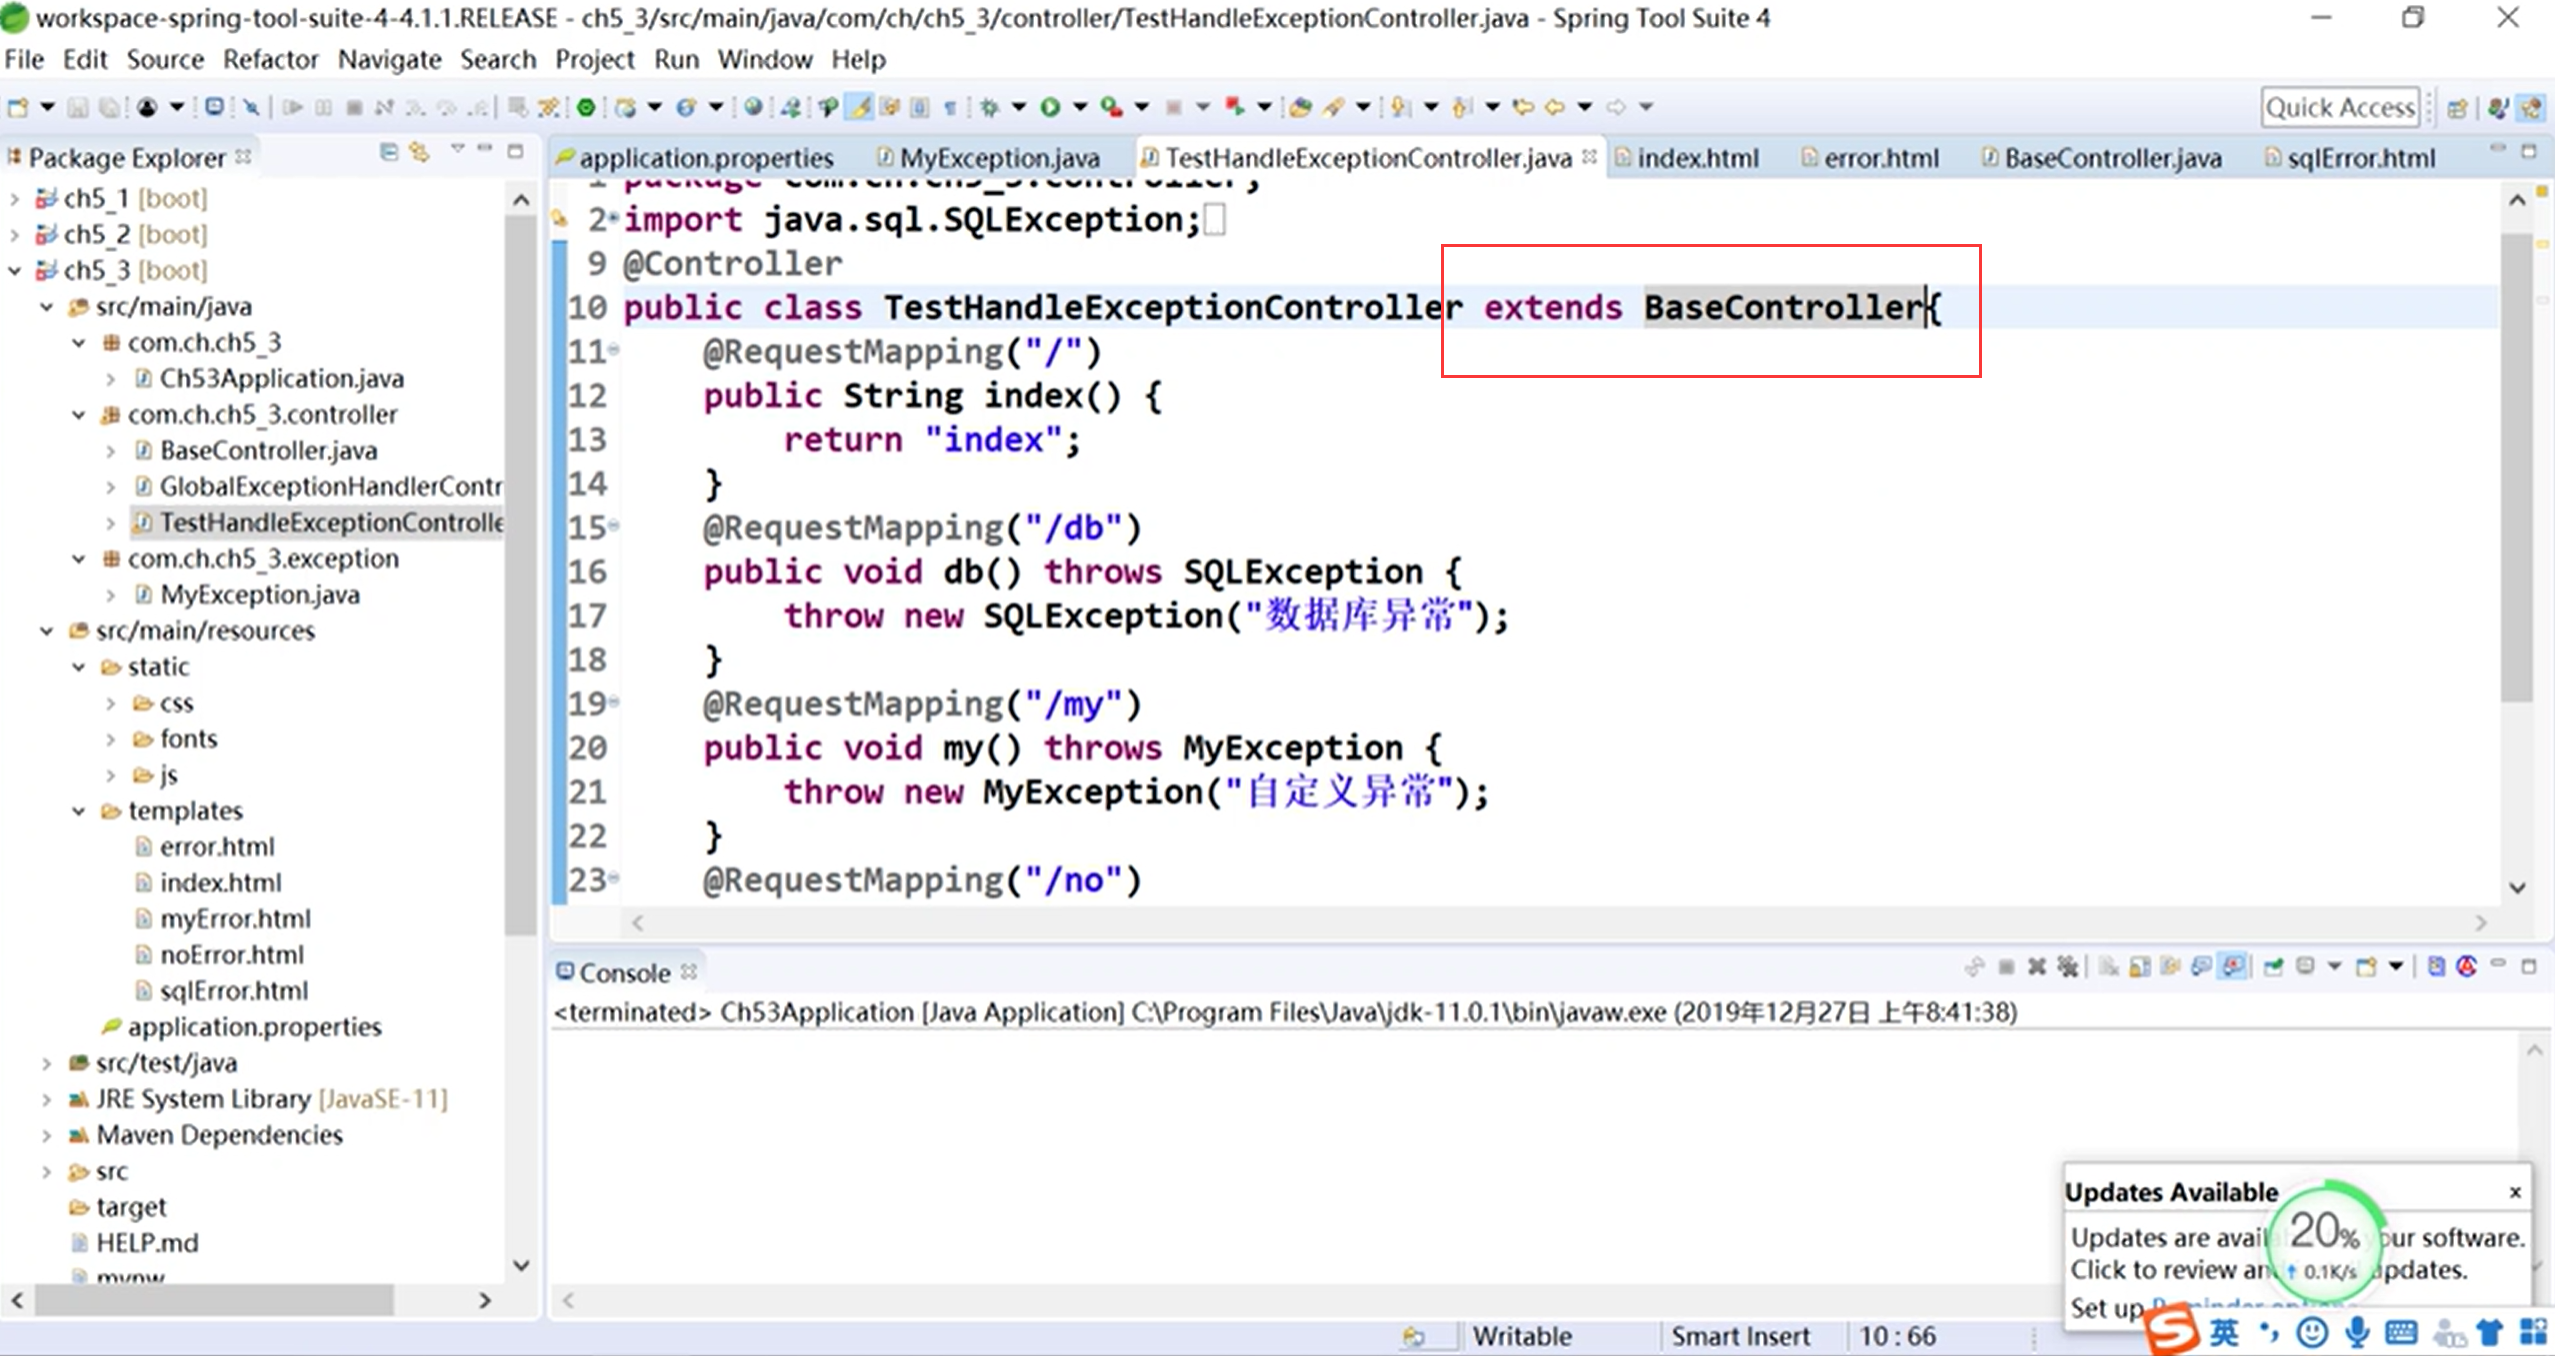2555x1356 pixels.
Task: Toggle Scroll Lock in Console toolbar
Action: coord(2140,966)
